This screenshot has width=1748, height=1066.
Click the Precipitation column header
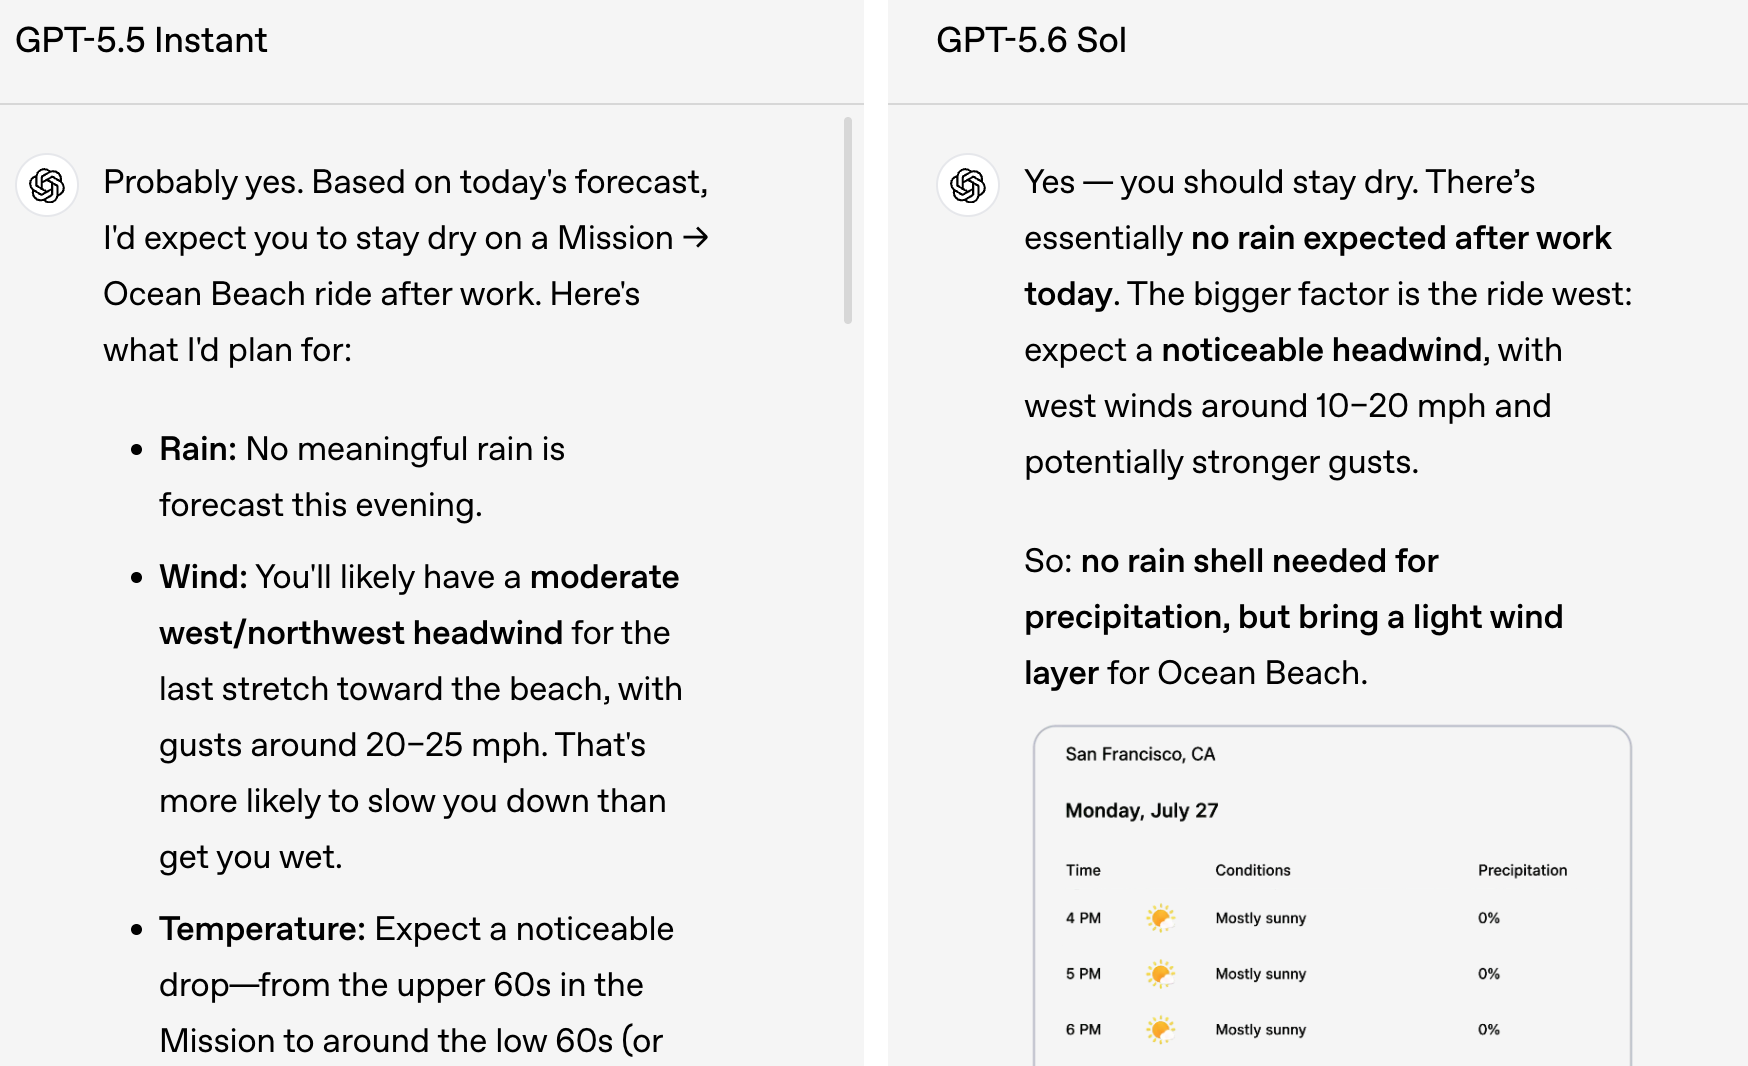[1522, 870]
